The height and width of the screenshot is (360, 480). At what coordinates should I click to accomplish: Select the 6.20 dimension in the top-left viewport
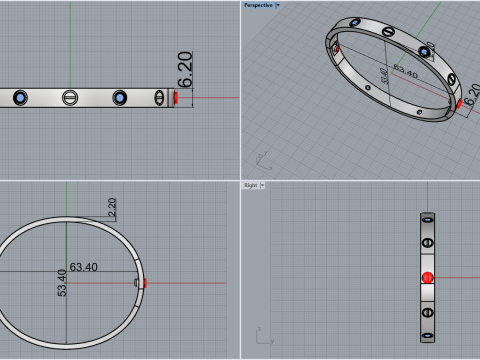pyautogui.click(x=185, y=69)
